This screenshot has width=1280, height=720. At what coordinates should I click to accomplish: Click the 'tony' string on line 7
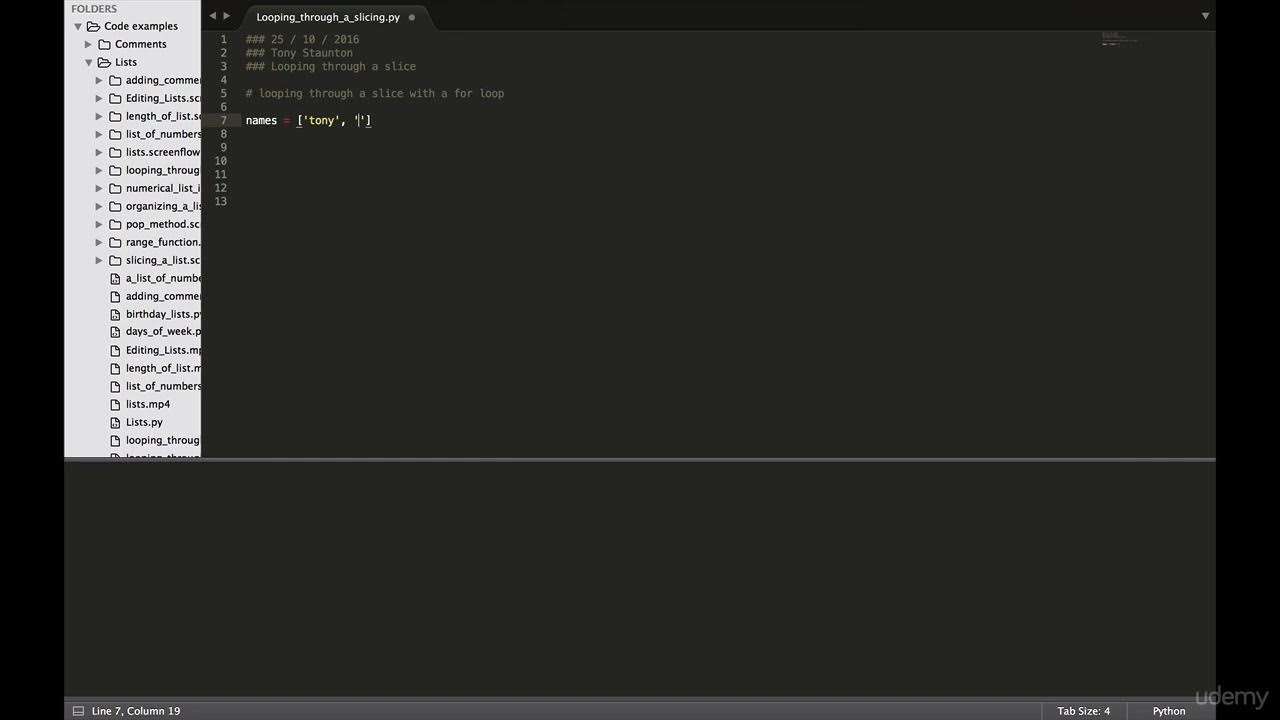[321, 120]
